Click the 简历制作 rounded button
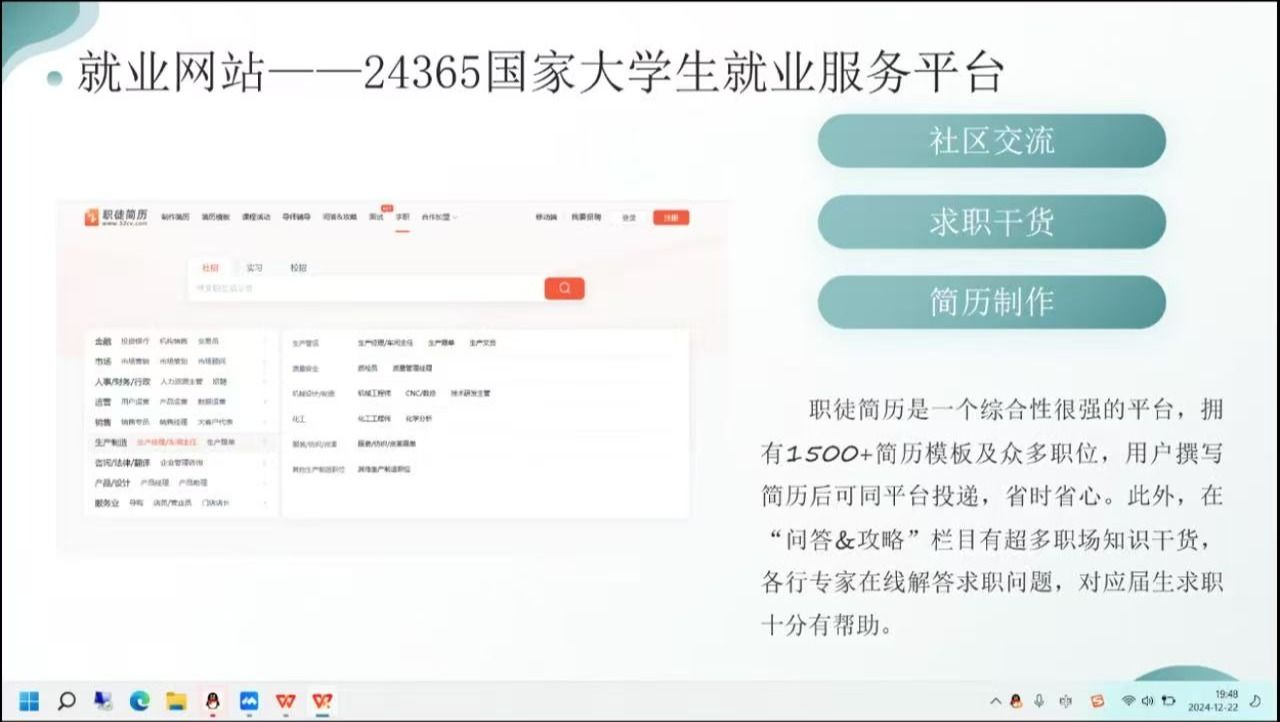The height and width of the screenshot is (722, 1280). tap(991, 302)
